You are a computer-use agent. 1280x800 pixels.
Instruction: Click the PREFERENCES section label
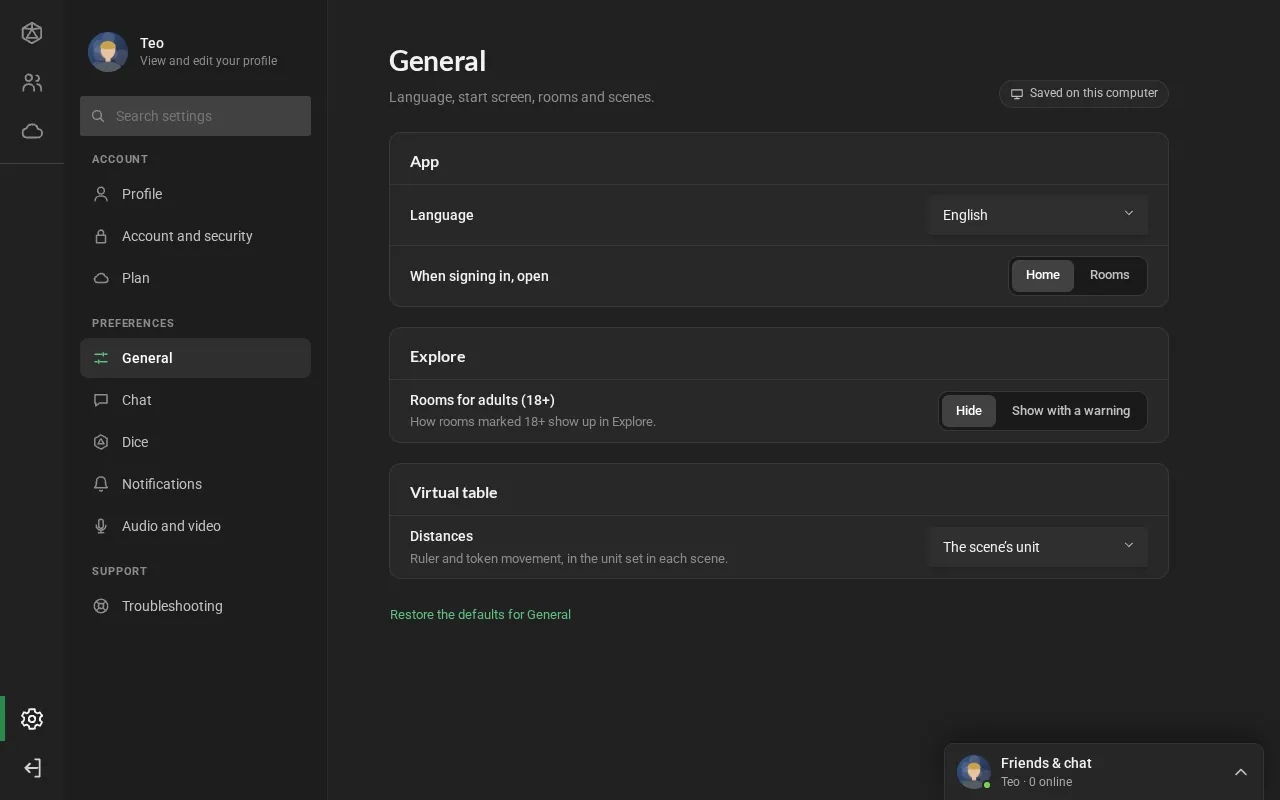click(x=133, y=323)
